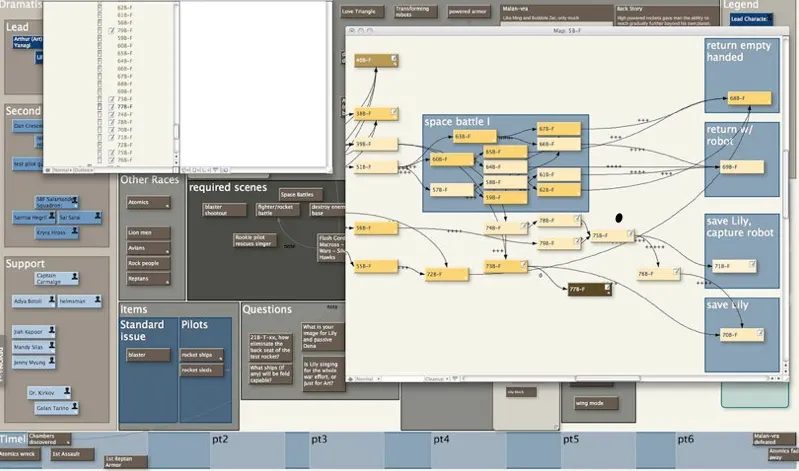
Task: Select note 56B-F on the map
Action: 376,228
